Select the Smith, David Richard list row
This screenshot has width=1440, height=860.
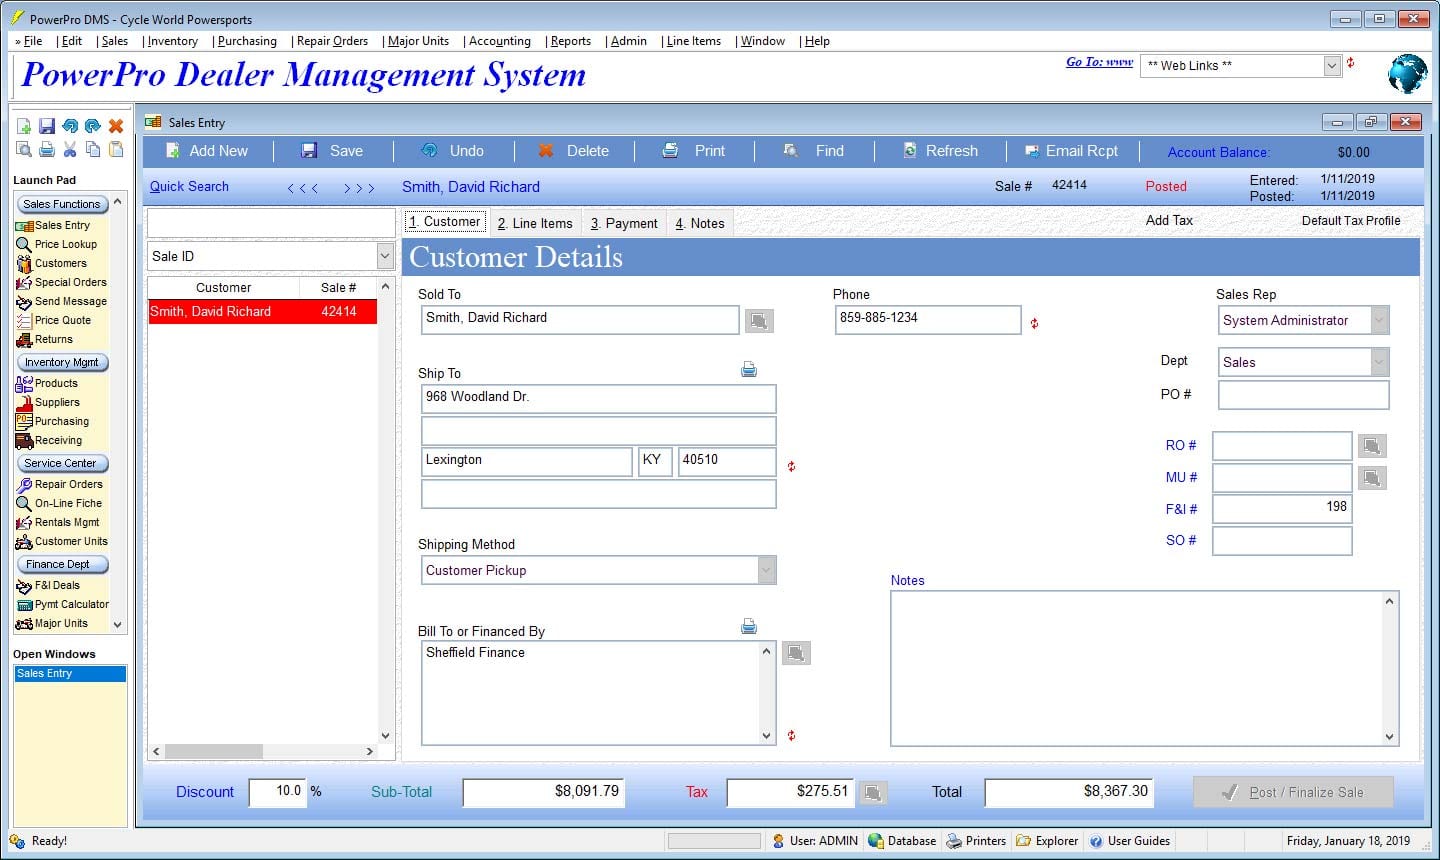point(263,312)
